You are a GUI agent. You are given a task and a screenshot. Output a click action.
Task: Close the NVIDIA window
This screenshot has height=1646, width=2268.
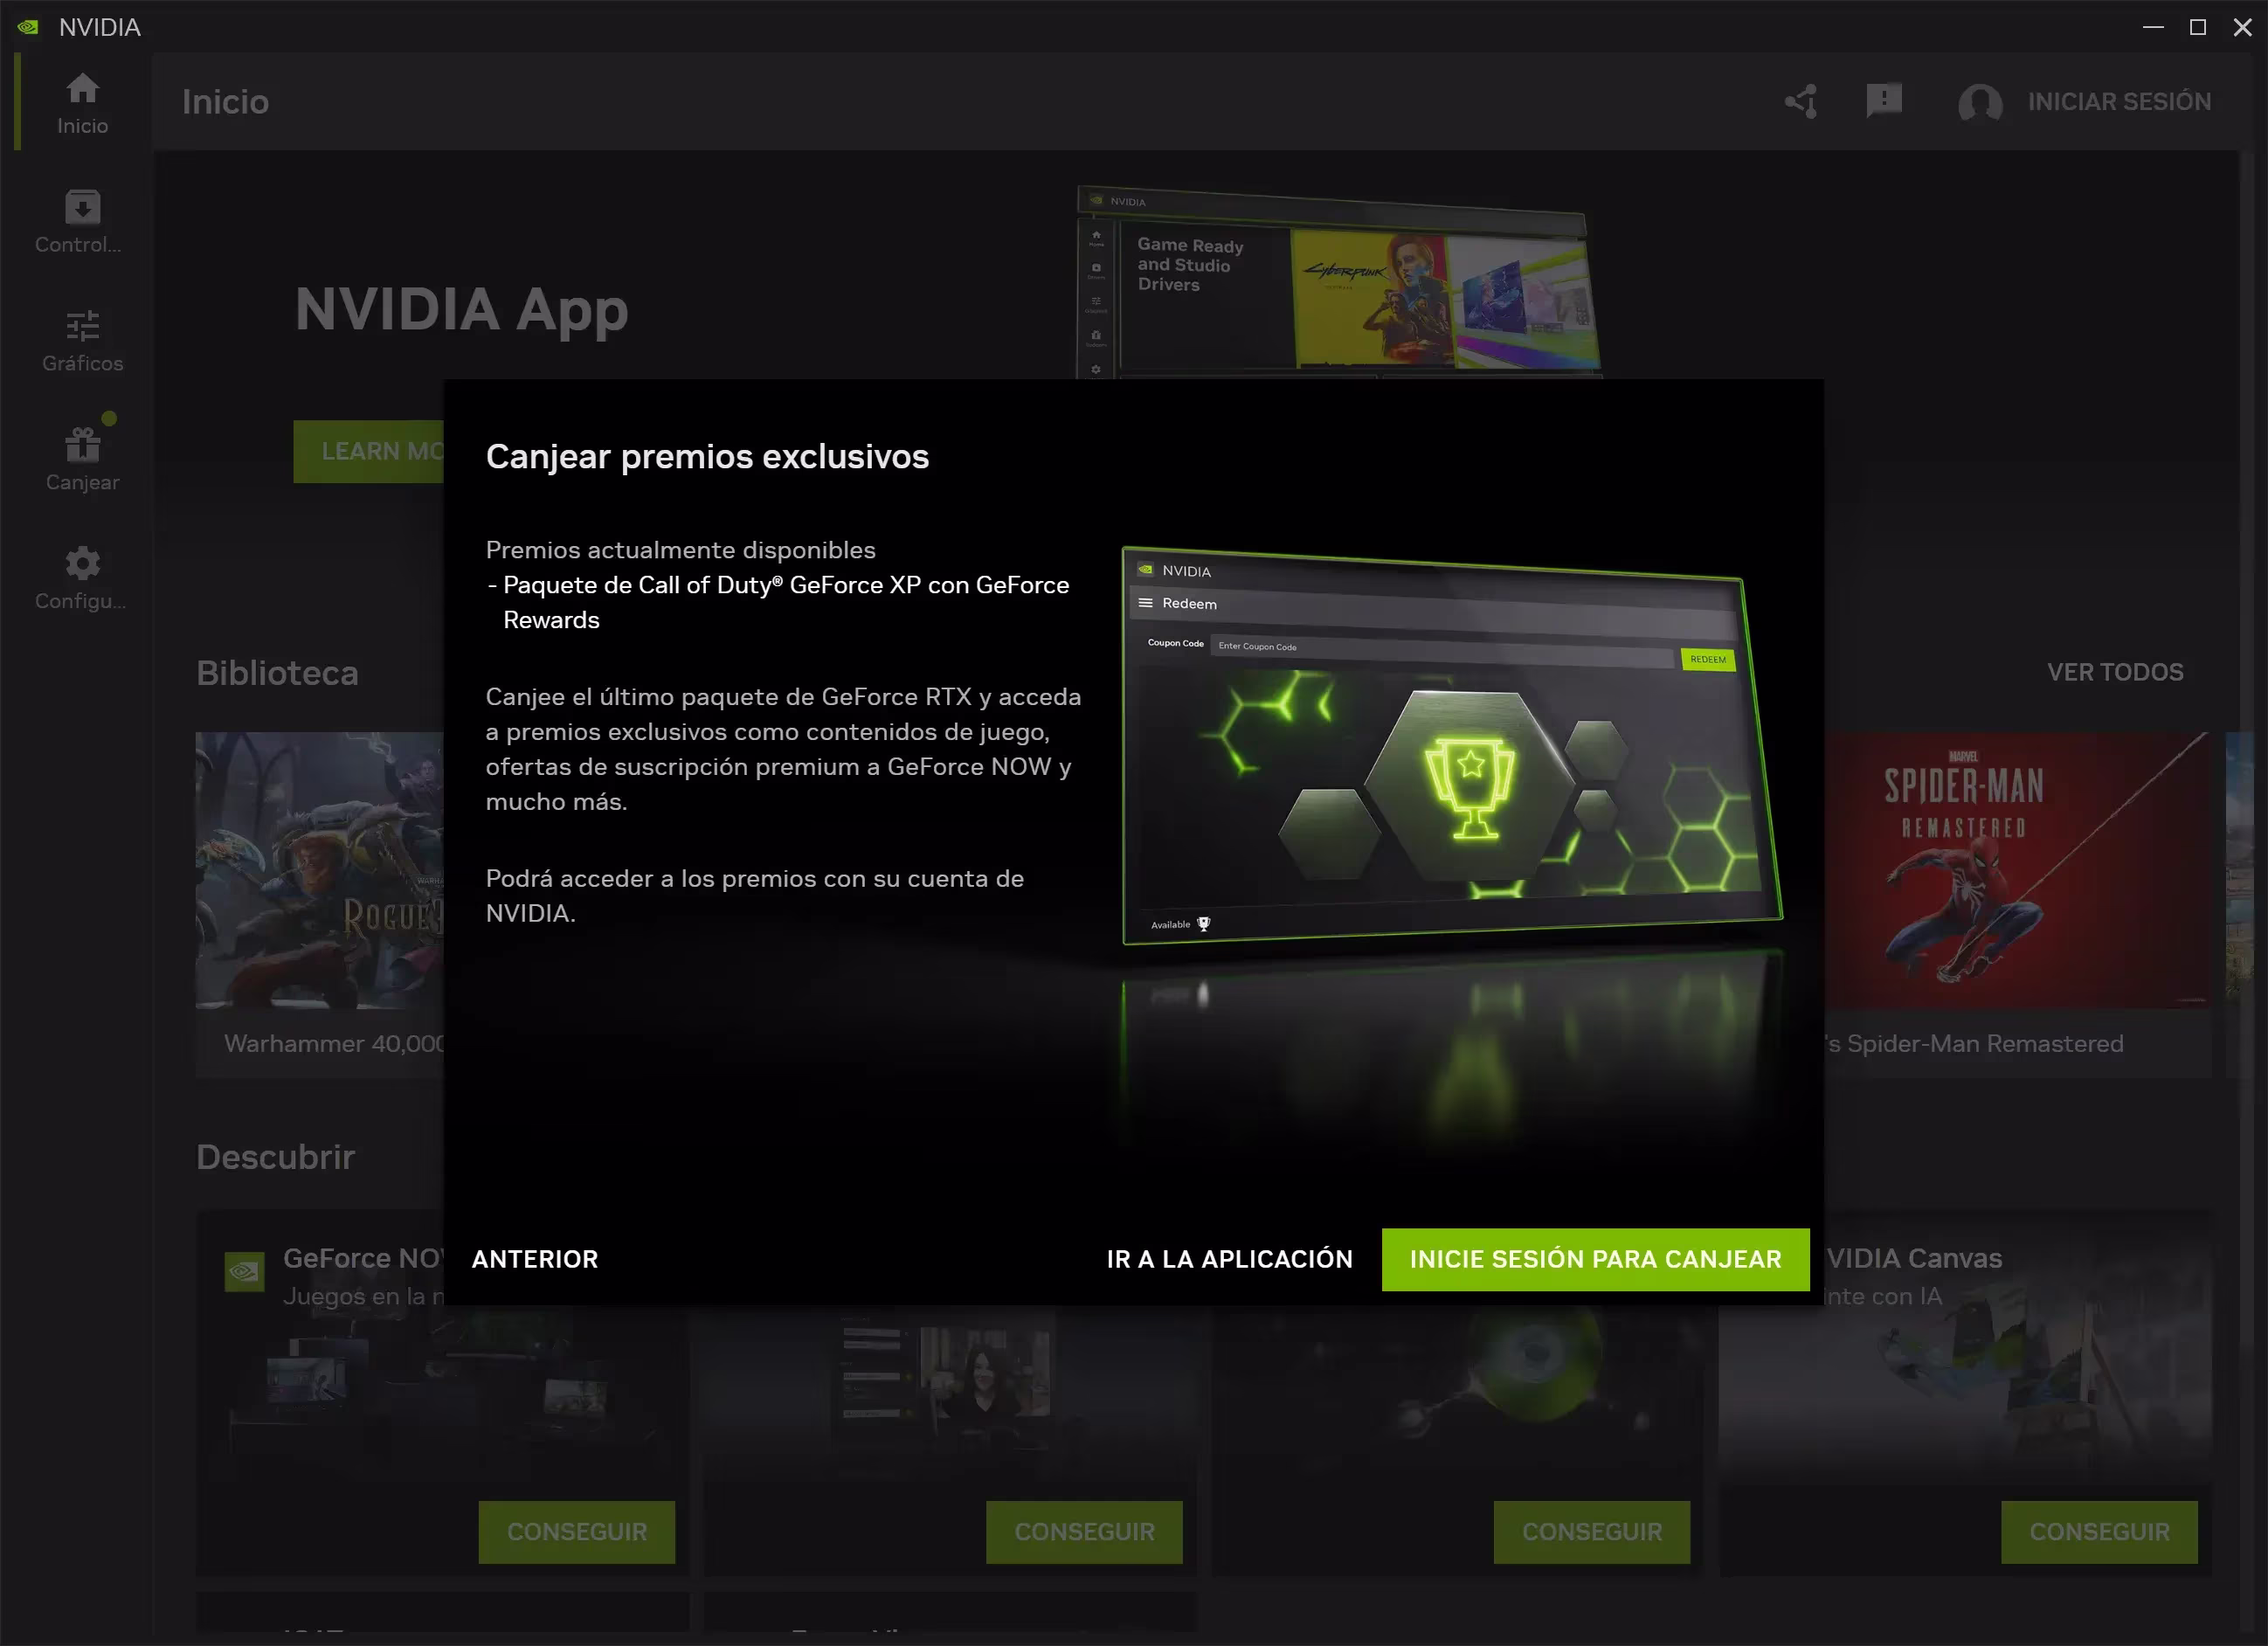[2242, 27]
